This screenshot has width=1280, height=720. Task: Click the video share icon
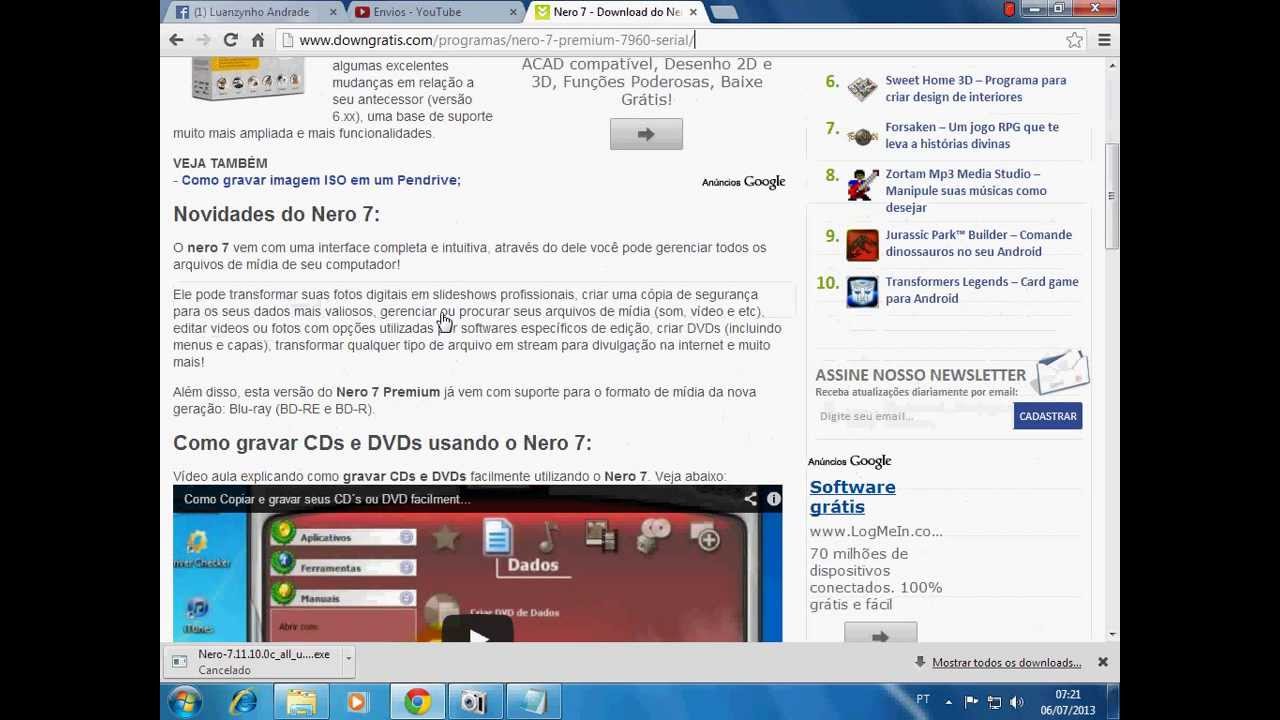[x=750, y=499]
